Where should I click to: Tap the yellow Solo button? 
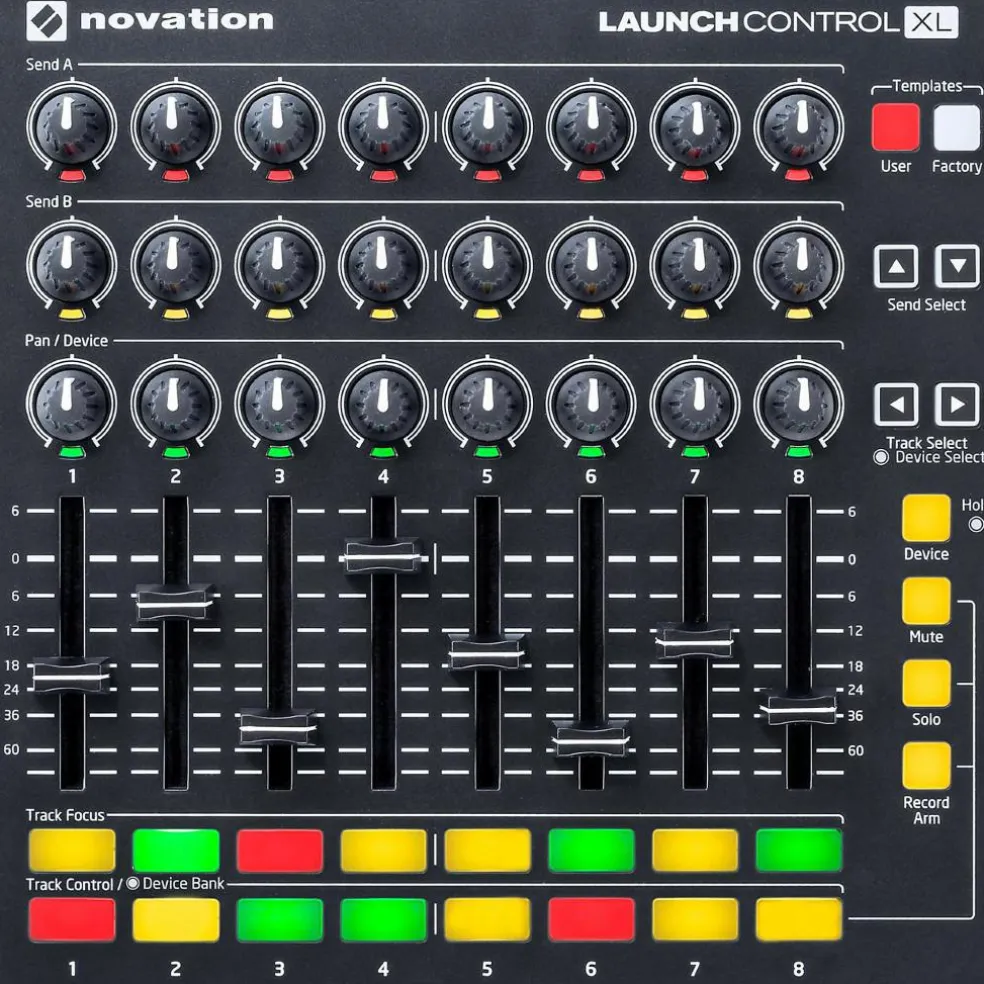(x=926, y=683)
